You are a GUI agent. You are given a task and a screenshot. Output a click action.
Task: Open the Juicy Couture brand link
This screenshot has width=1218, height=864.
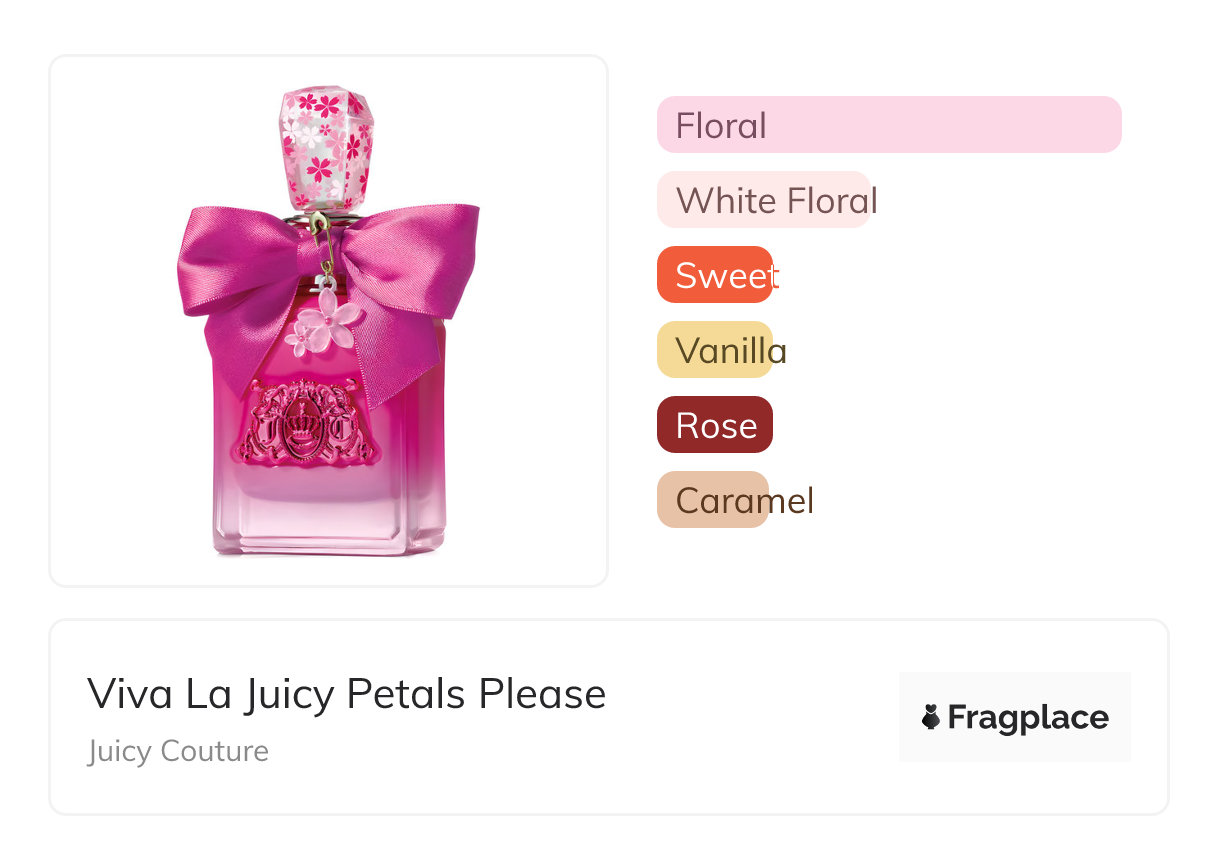[178, 751]
